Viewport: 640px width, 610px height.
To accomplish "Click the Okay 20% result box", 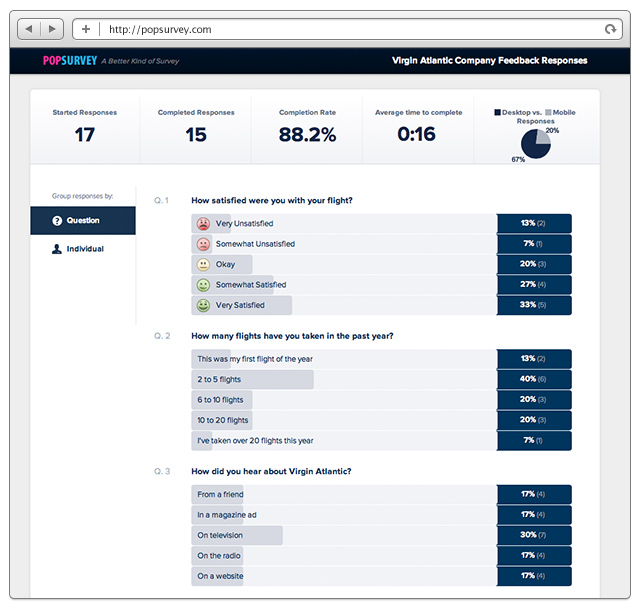I will point(534,264).
